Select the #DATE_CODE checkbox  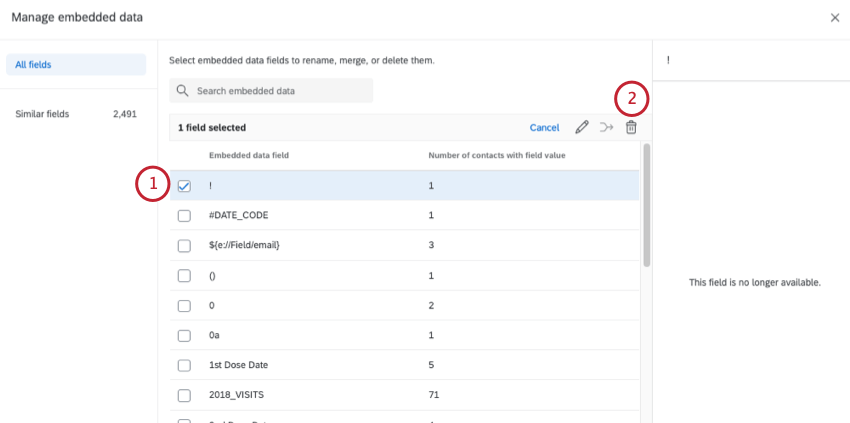point(184,216)
